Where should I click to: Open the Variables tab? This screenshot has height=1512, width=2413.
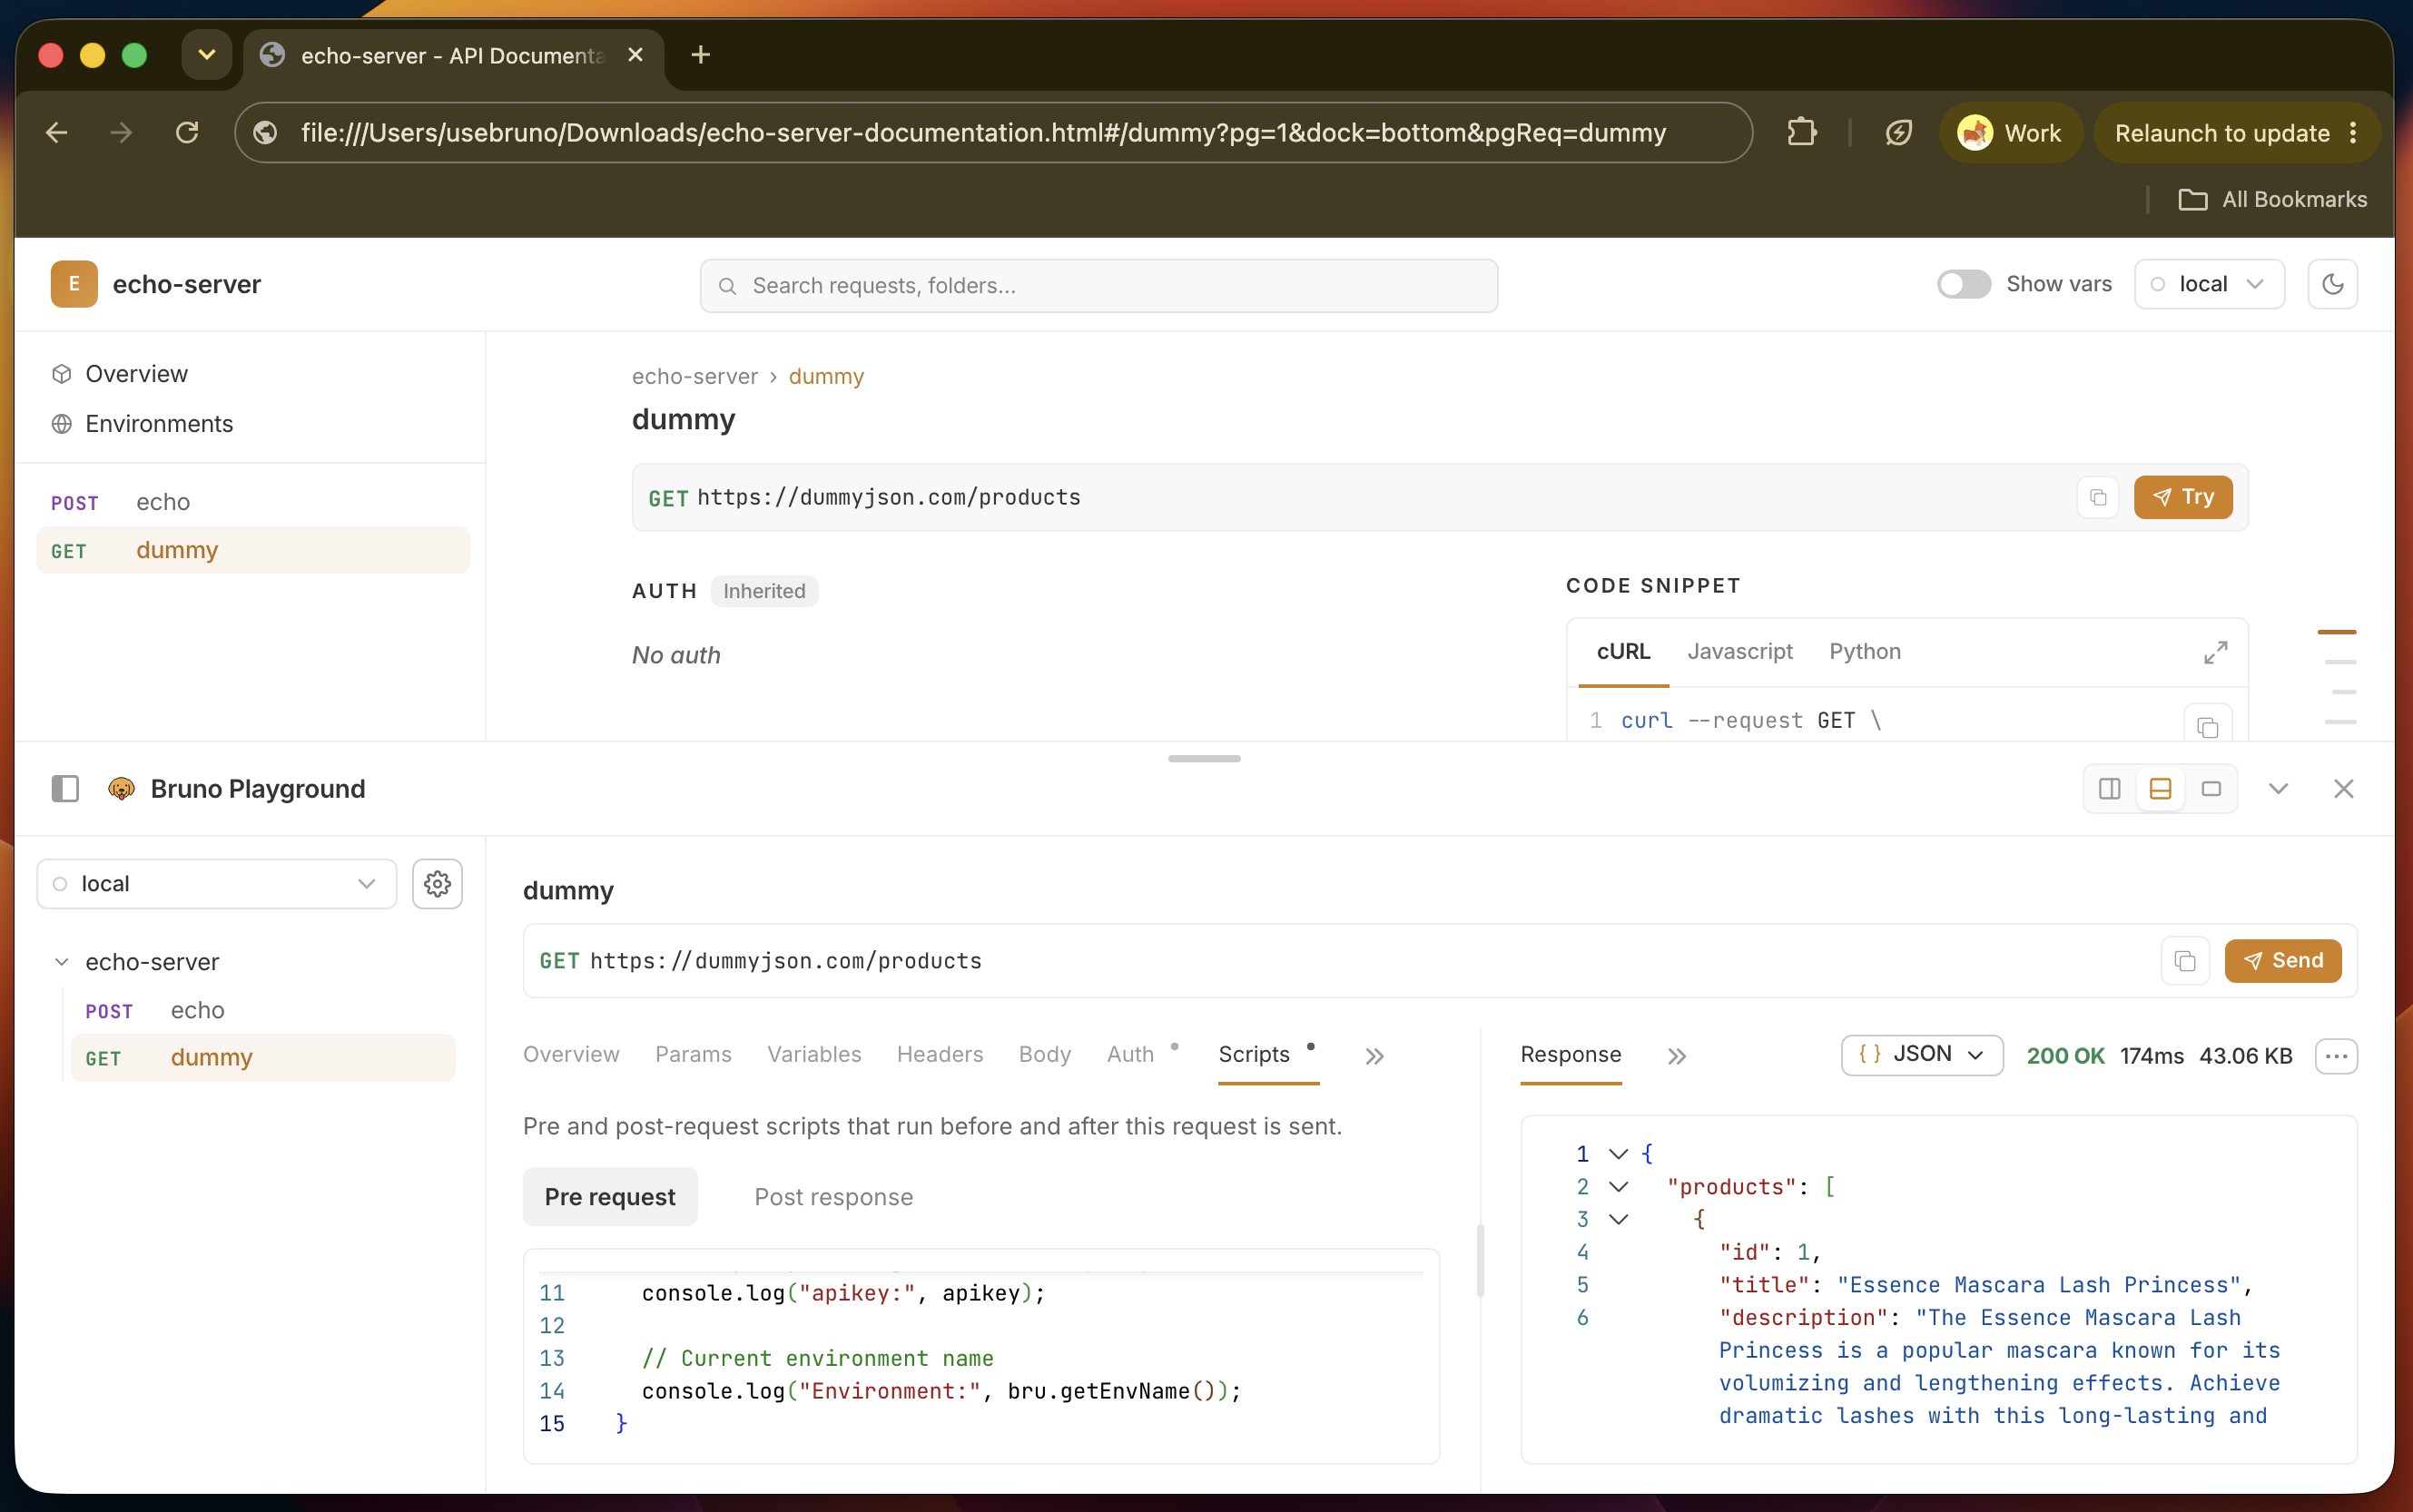tap(814, 1055)
